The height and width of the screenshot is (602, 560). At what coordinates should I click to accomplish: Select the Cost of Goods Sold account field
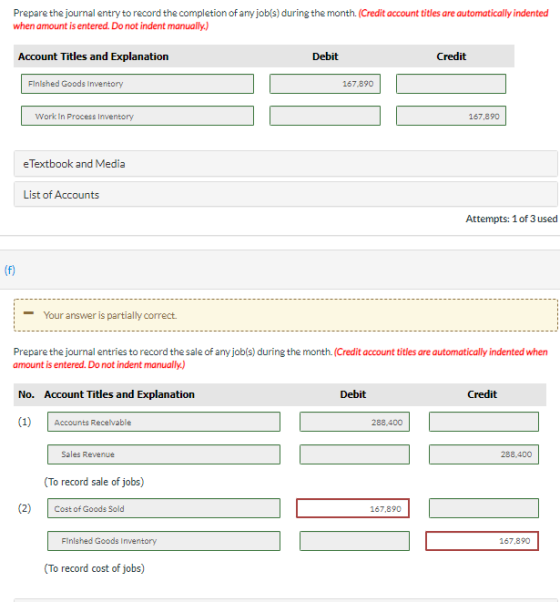[x=164, y=508]
